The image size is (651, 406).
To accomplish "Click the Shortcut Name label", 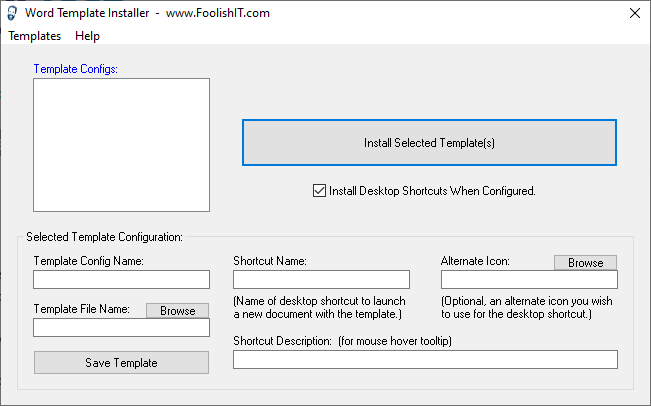I will pos(270,261).
